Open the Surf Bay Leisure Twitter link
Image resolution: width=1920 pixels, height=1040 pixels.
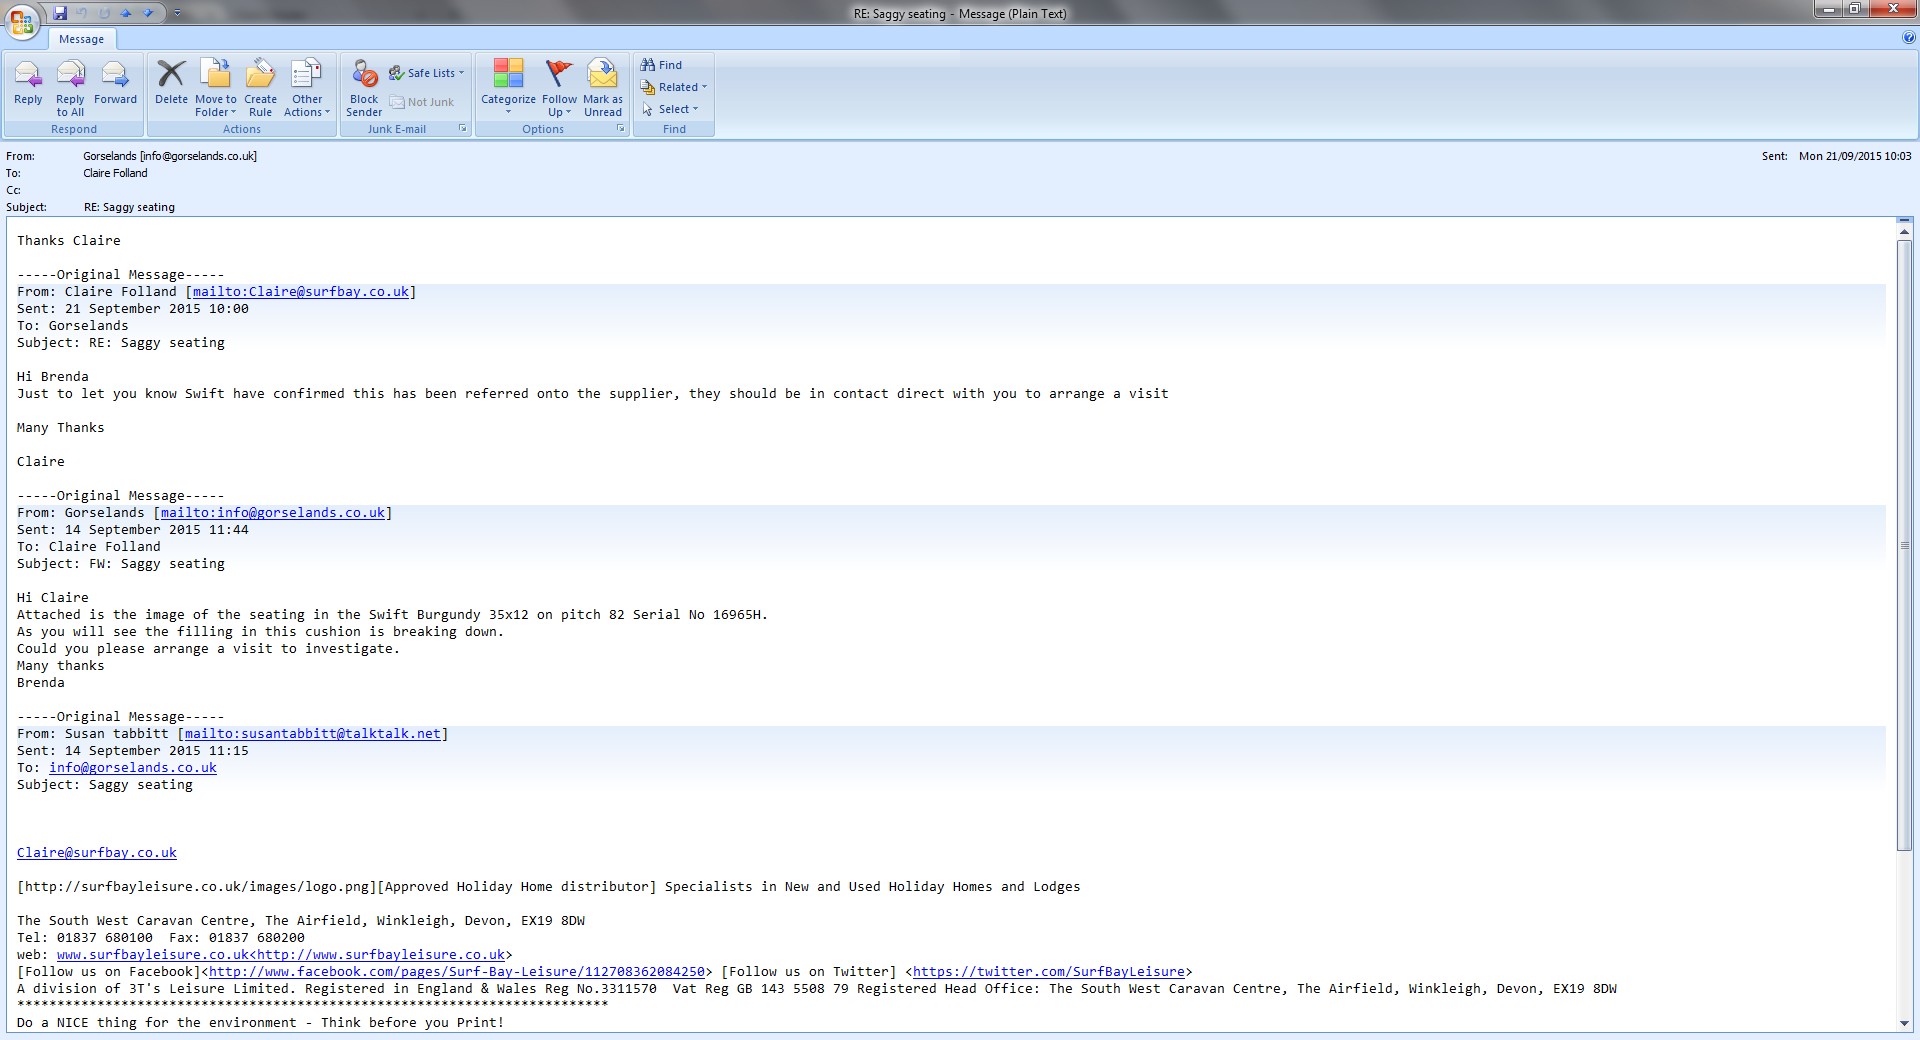pos(1048,972)
